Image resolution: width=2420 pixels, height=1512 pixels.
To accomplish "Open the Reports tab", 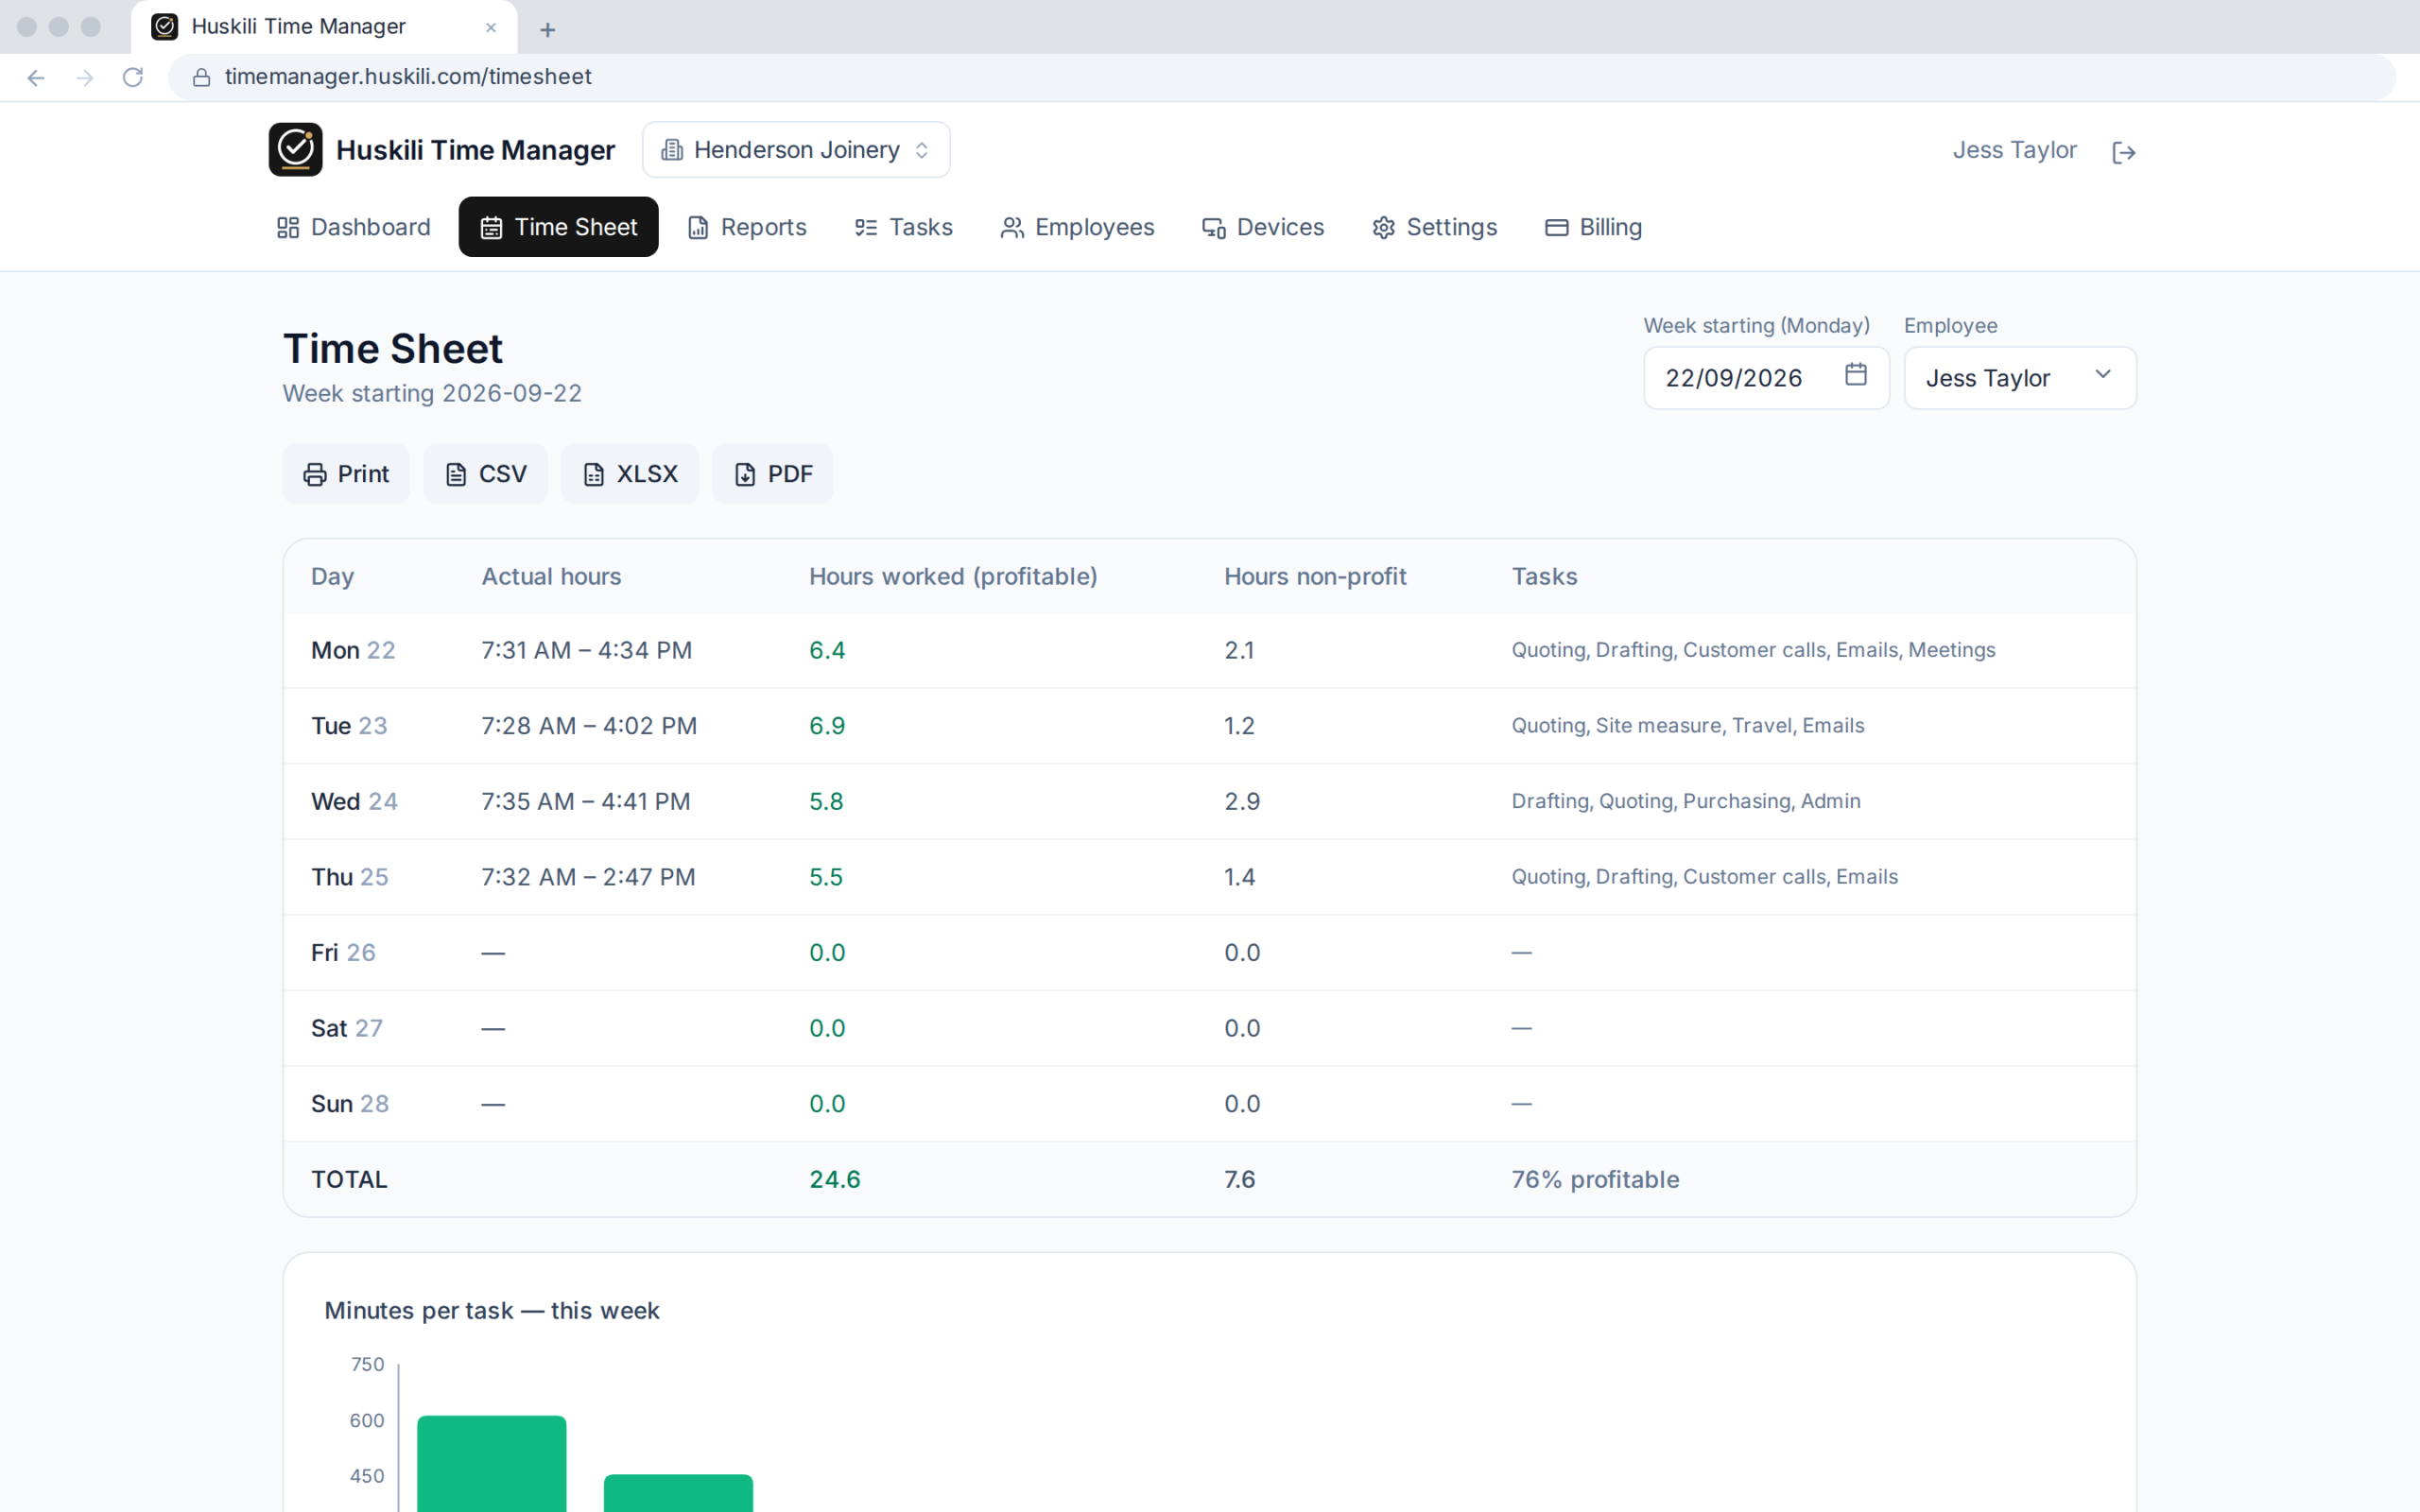I will [747, 227].
